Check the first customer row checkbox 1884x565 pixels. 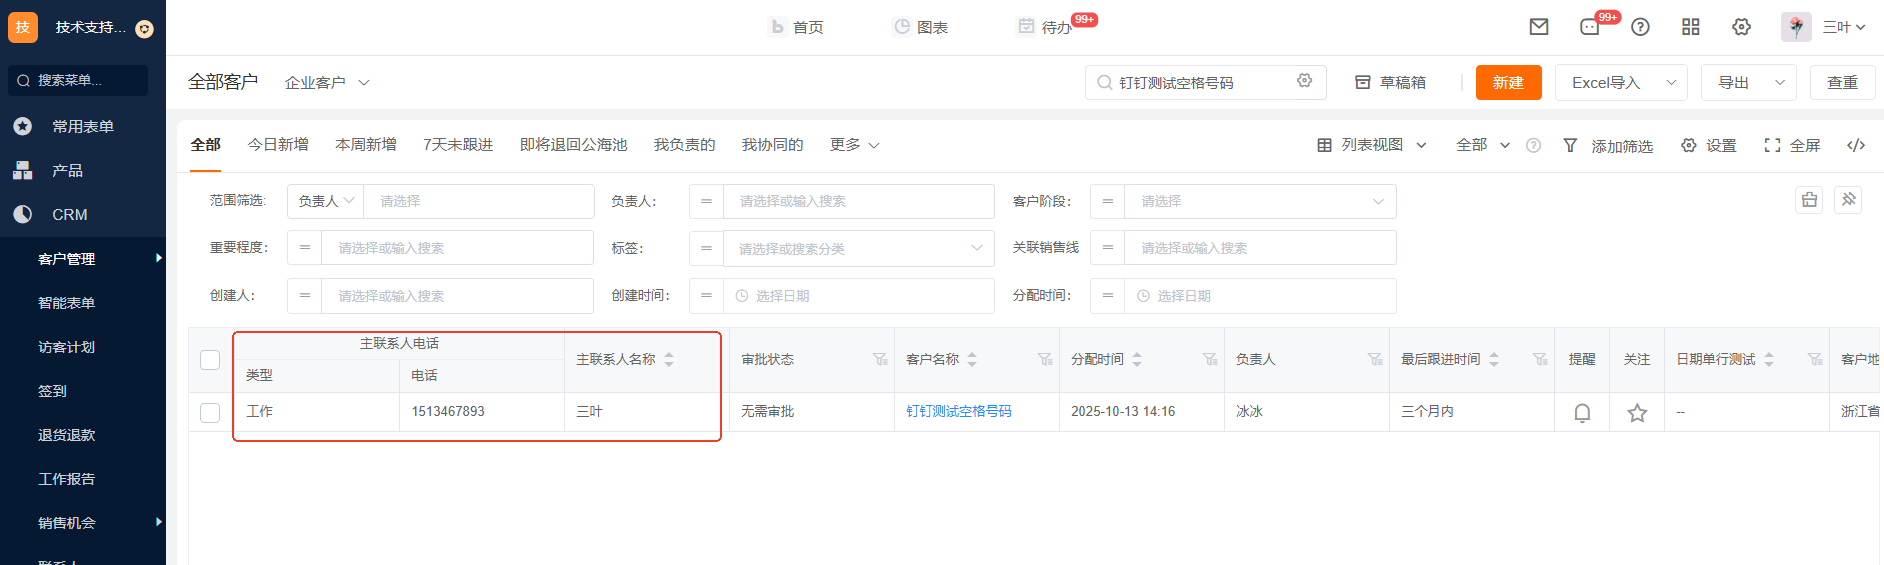(x=210, y=412)
